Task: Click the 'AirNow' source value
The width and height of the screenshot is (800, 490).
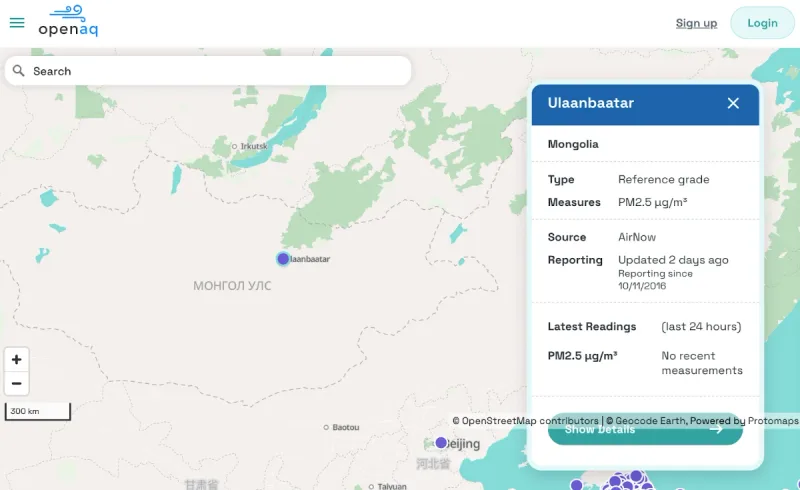Action: (637, 237)
